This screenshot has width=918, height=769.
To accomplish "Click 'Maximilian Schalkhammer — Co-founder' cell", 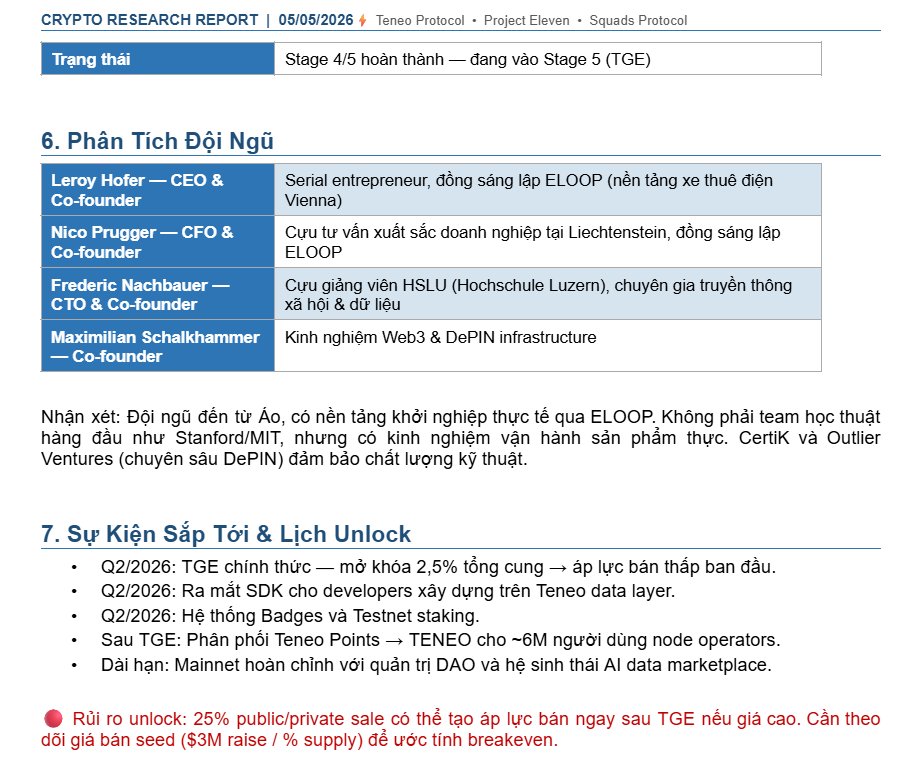I will point(157,346).
